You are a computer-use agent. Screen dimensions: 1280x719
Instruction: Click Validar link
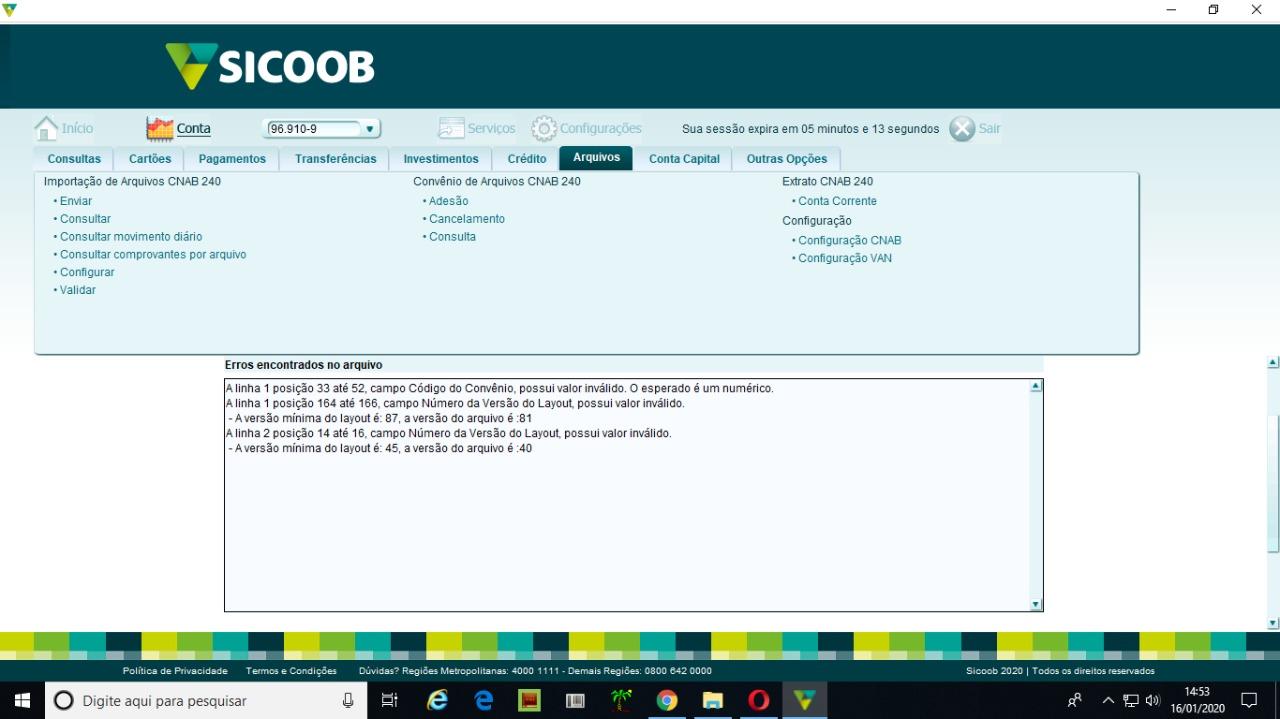[x=78, y=290]
